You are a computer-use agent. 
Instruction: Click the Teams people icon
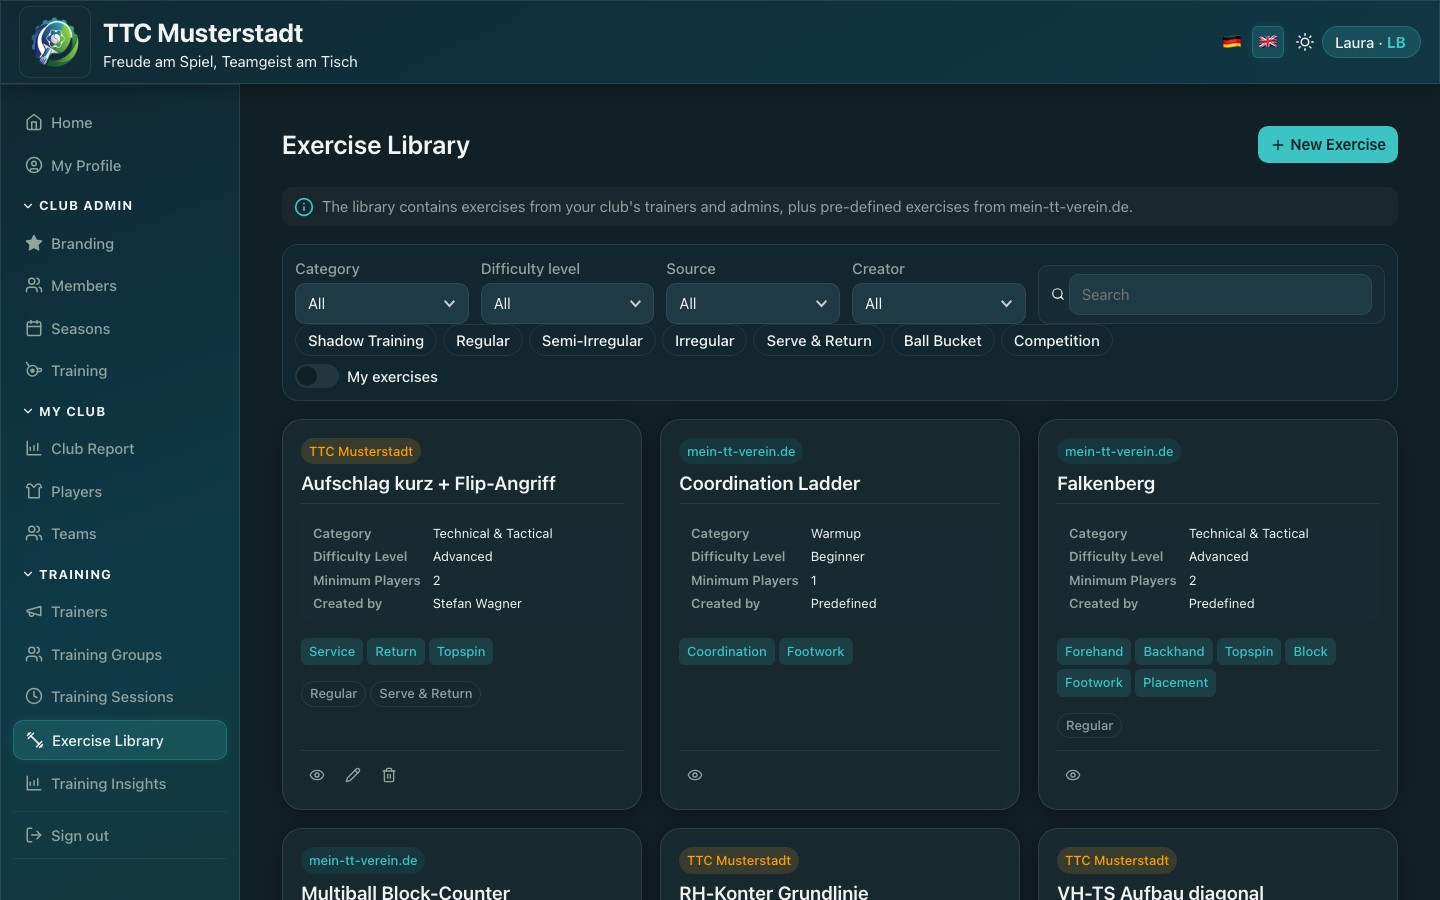(x=34, y=534)
